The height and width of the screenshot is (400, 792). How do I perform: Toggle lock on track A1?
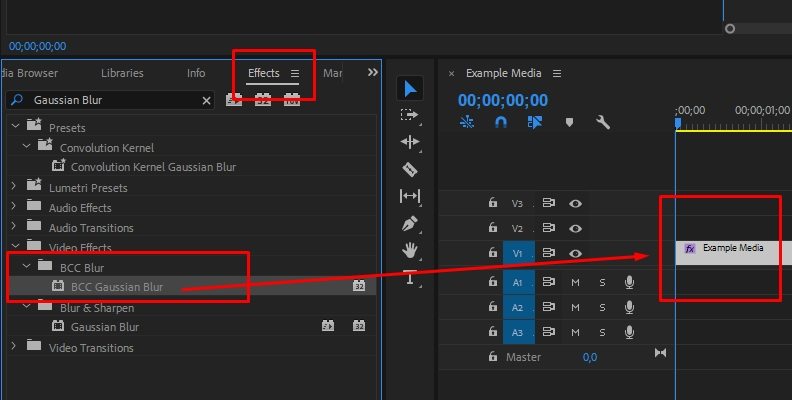click(492, 282)
